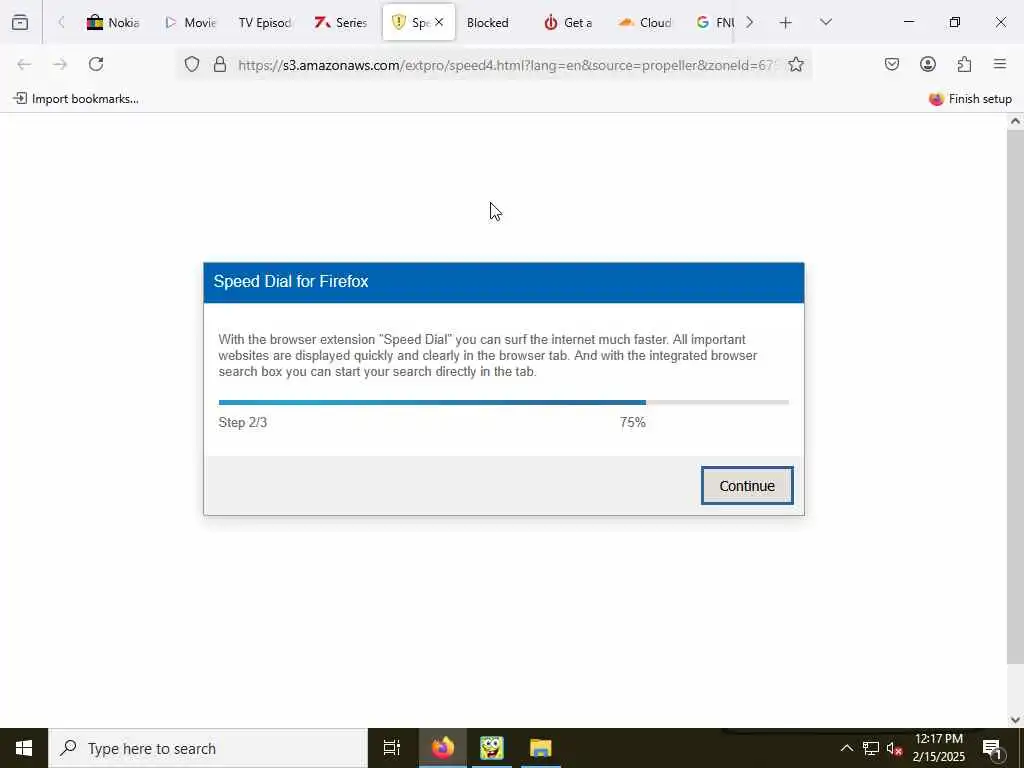Open Save to Pocket icon
1024x768 pixels.
(891, 64)
